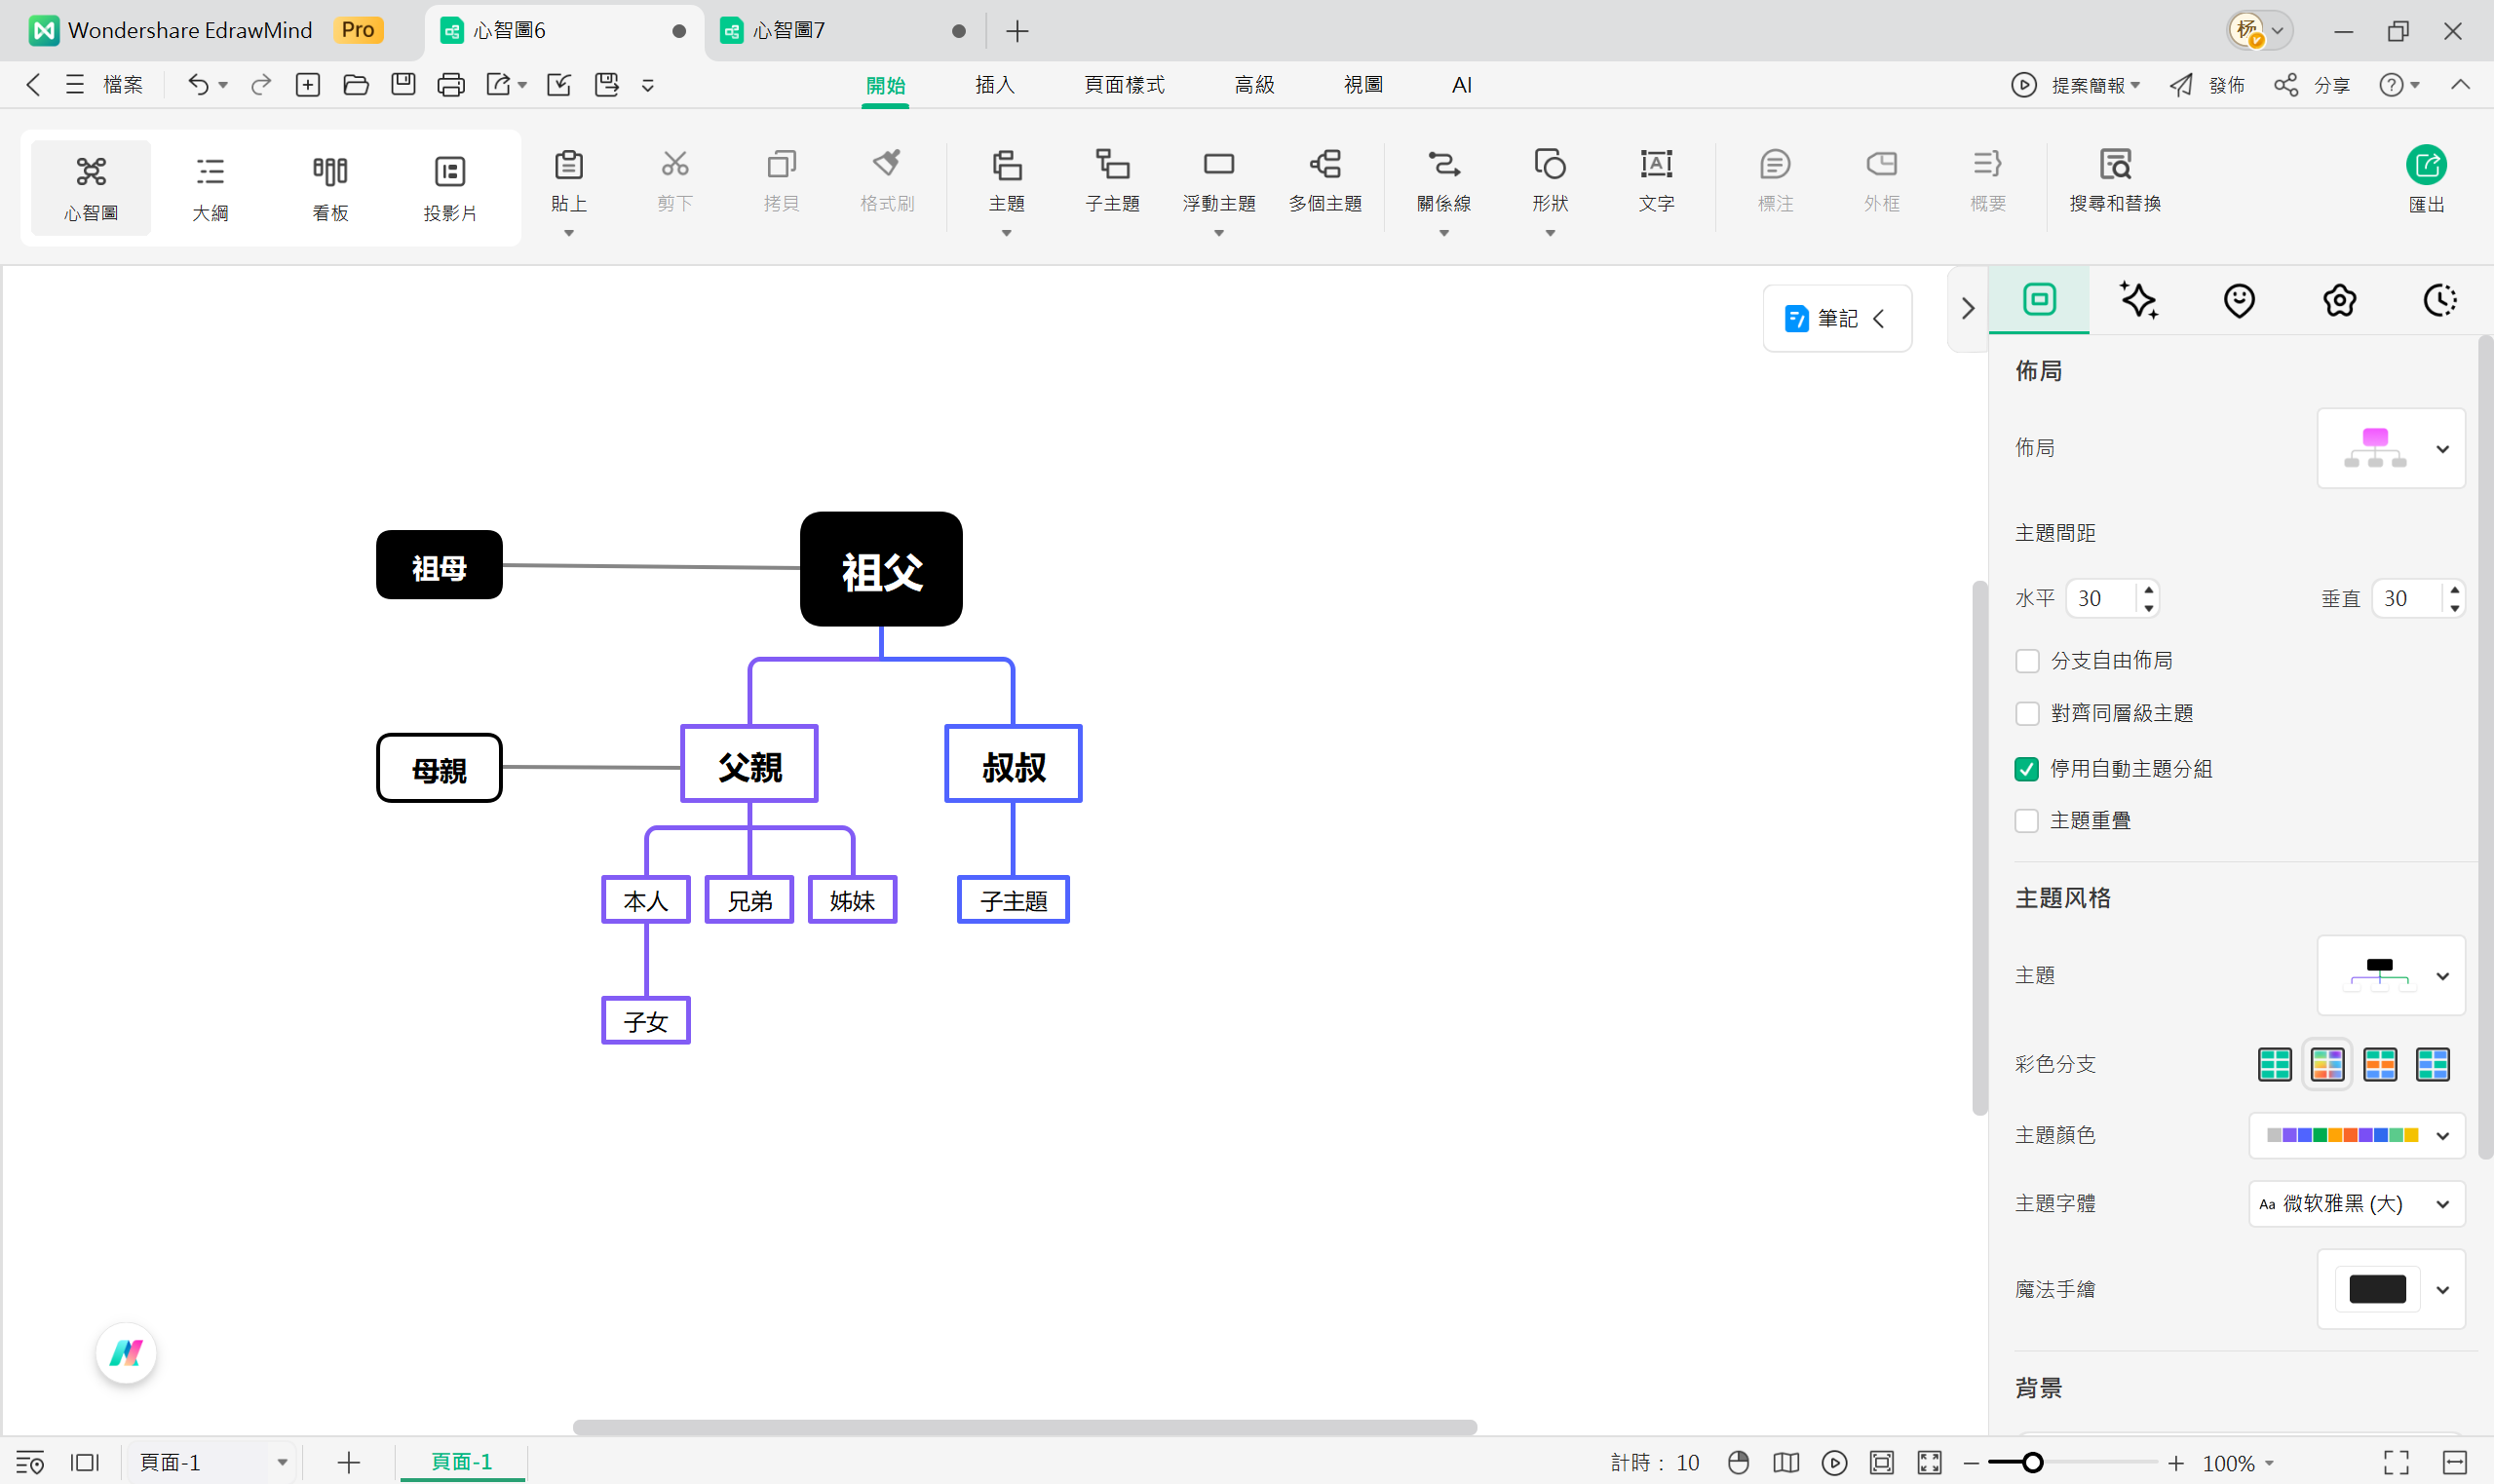Open the 看板 kanban view
The image size is (2494, 1484).
[x=330, y=187]
